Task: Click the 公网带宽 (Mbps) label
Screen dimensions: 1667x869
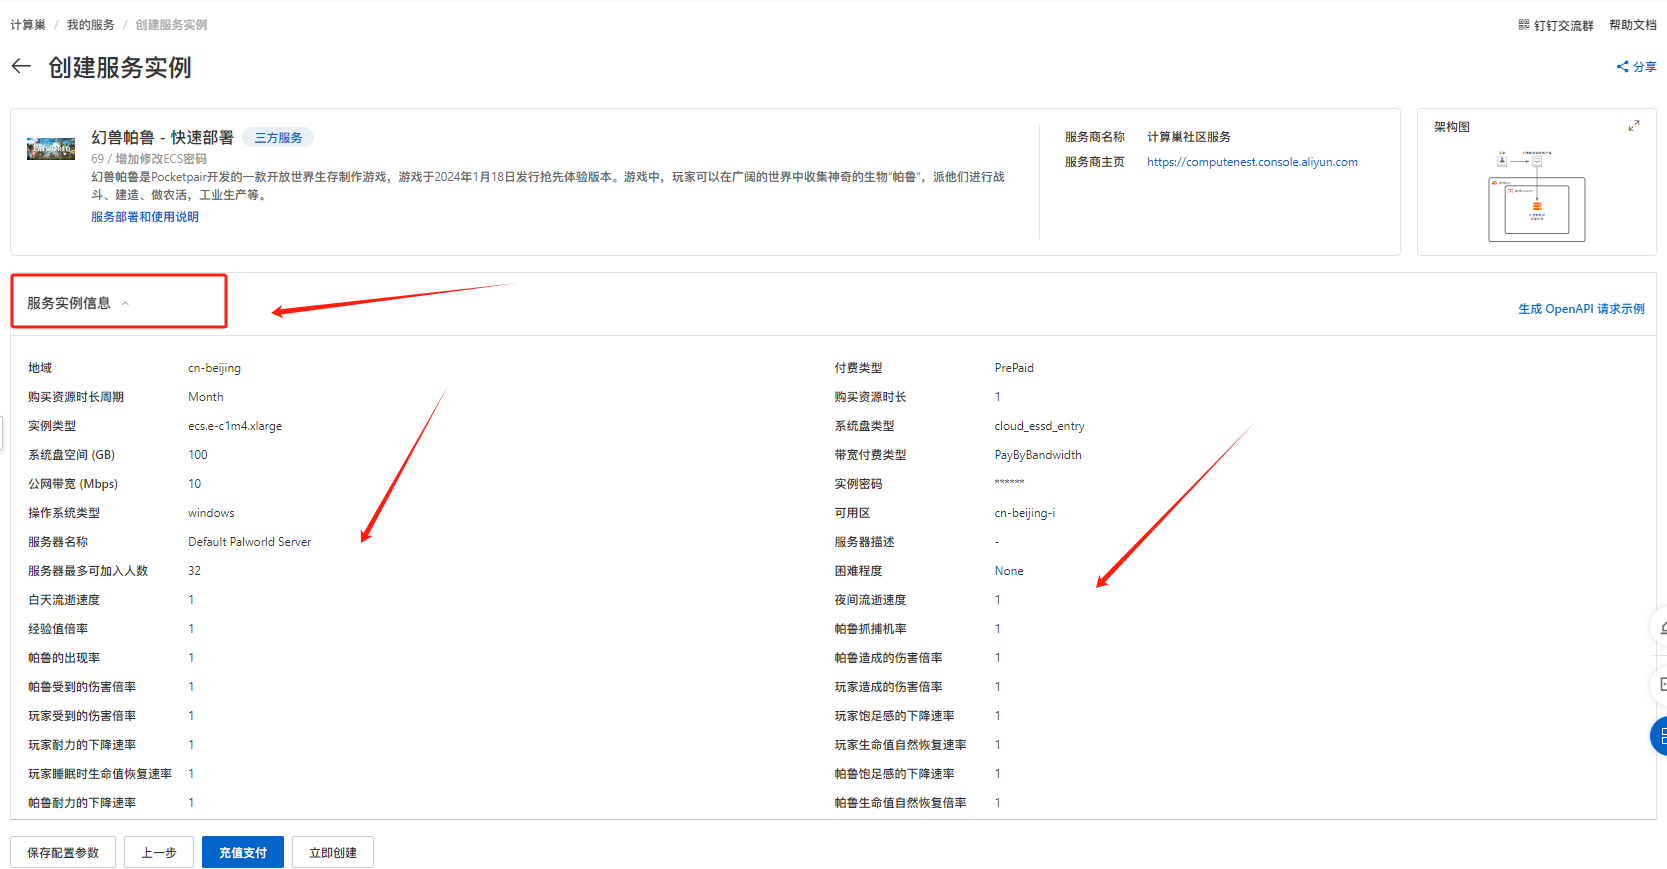Action: pos(73,484)
